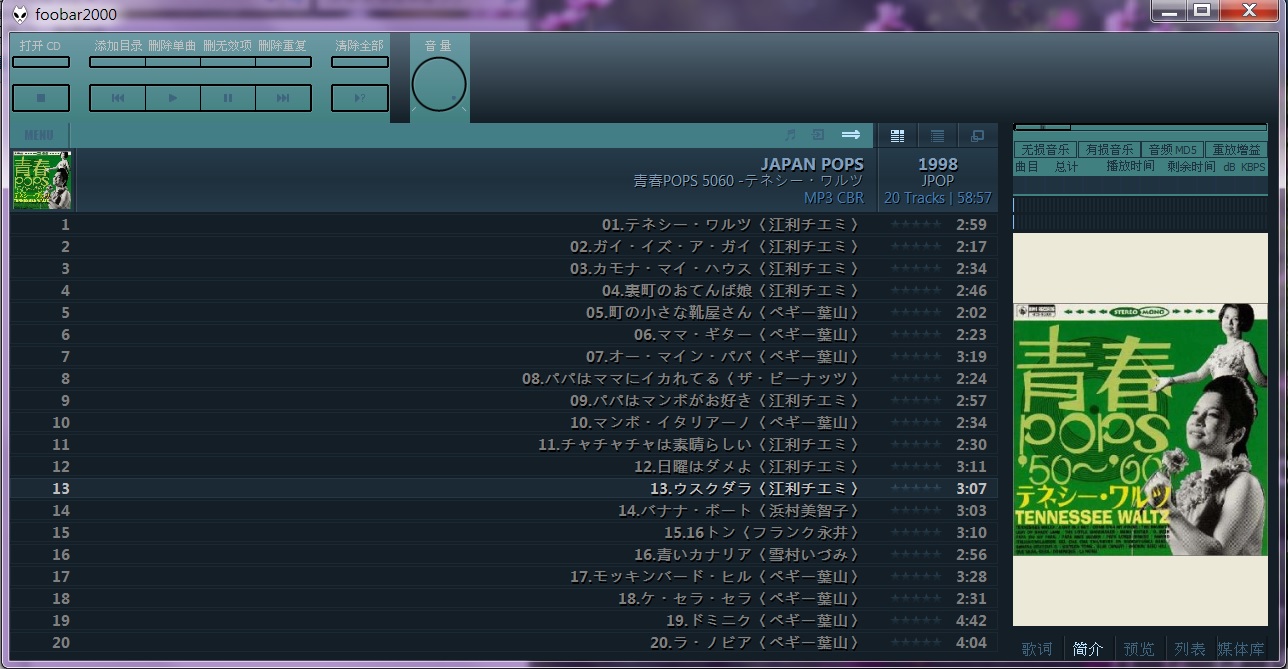Select track 13.ウスクダラ

(504, 489)
